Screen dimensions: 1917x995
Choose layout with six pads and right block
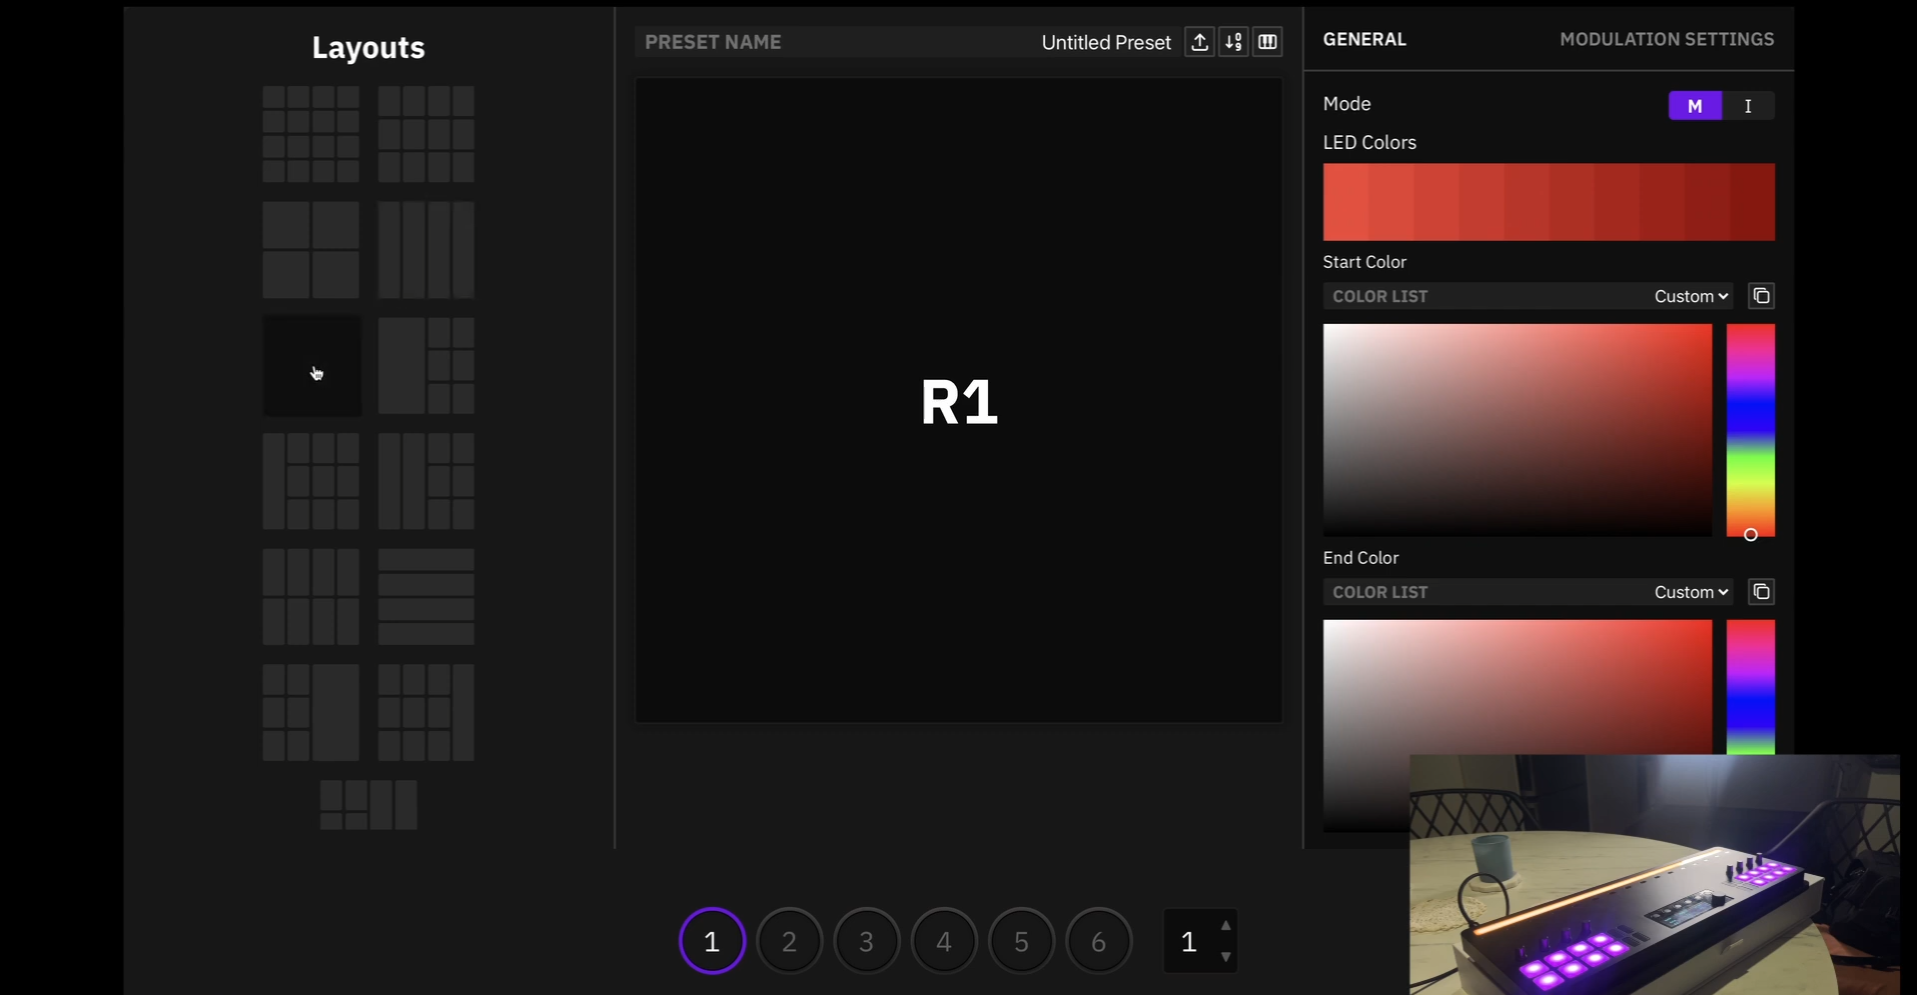pyautogui.click(x=311, y=713)
